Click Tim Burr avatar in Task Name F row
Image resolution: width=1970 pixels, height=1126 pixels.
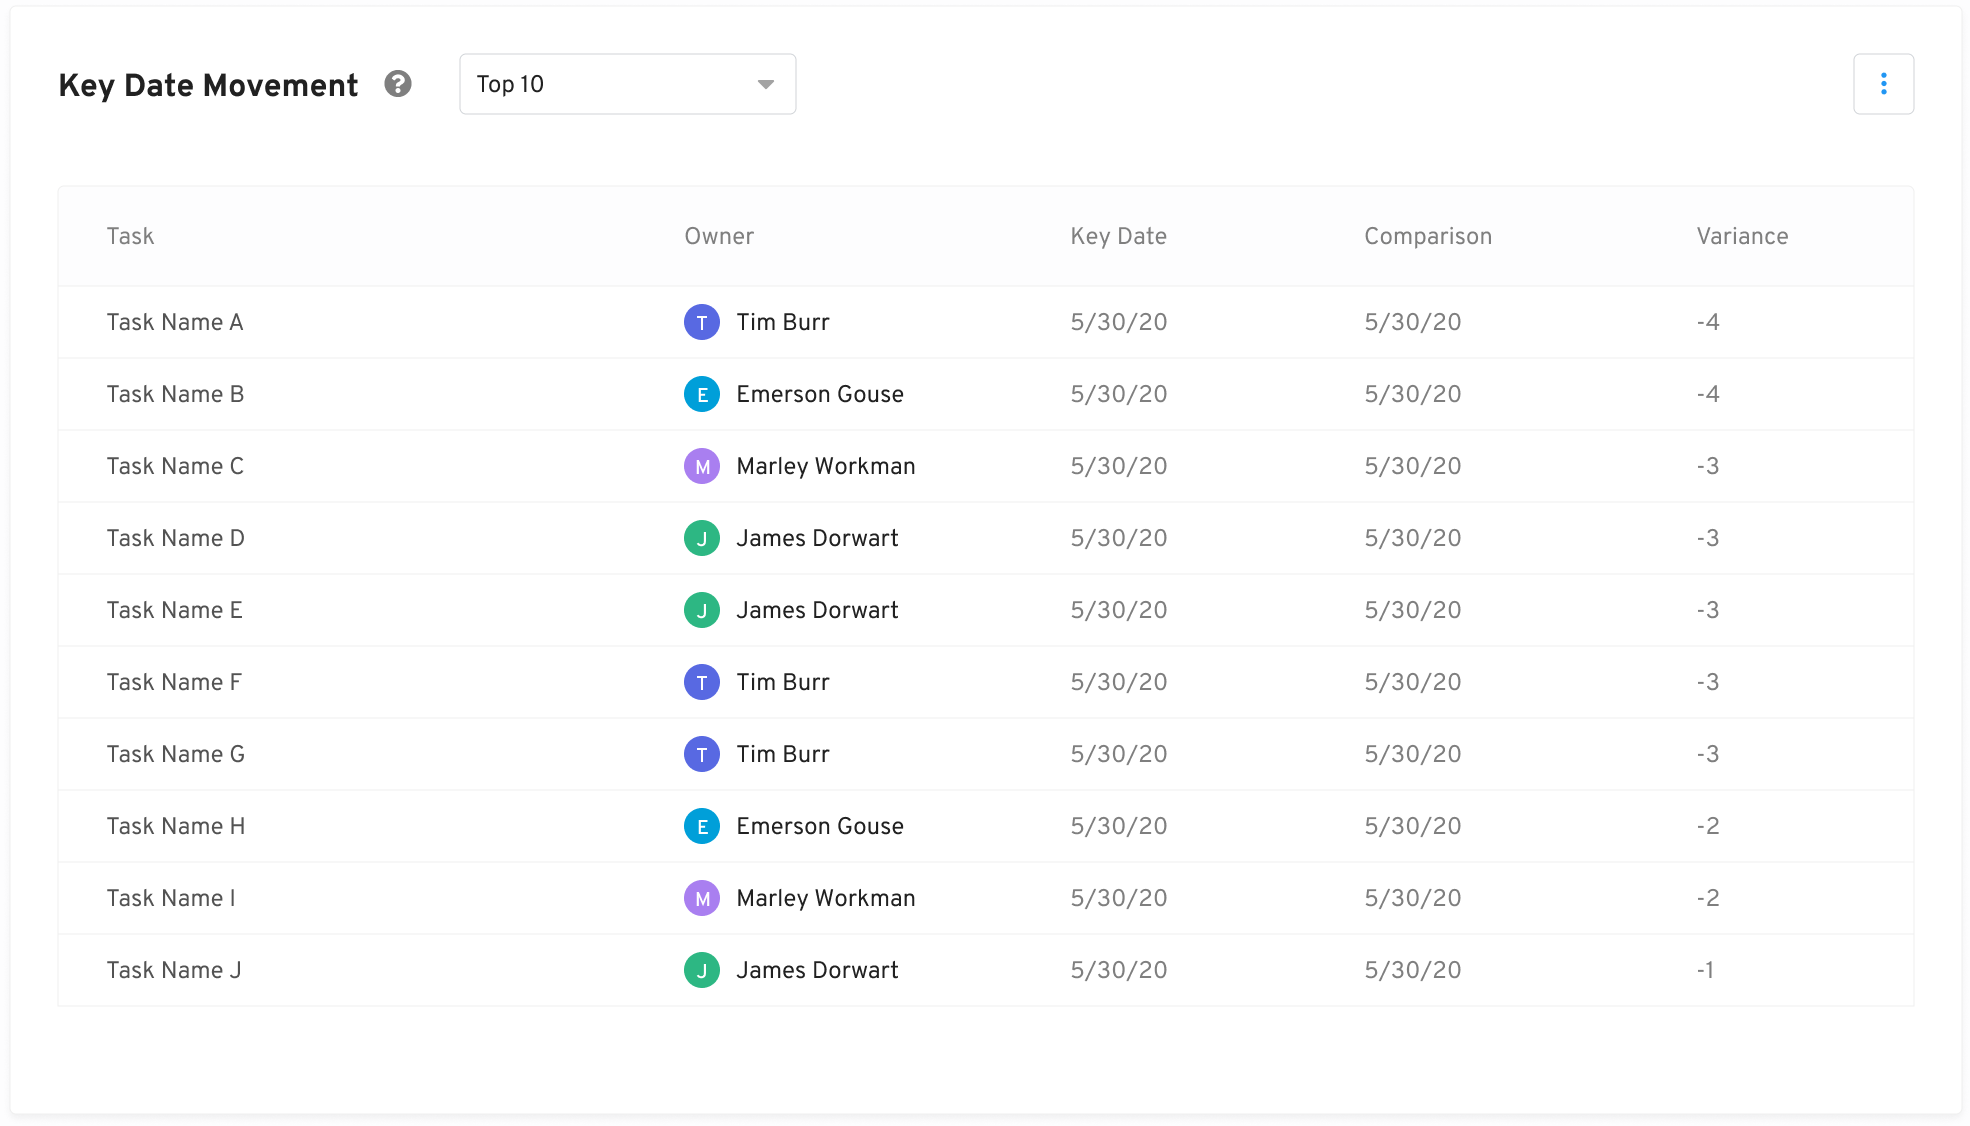click(x=702, y=682)
